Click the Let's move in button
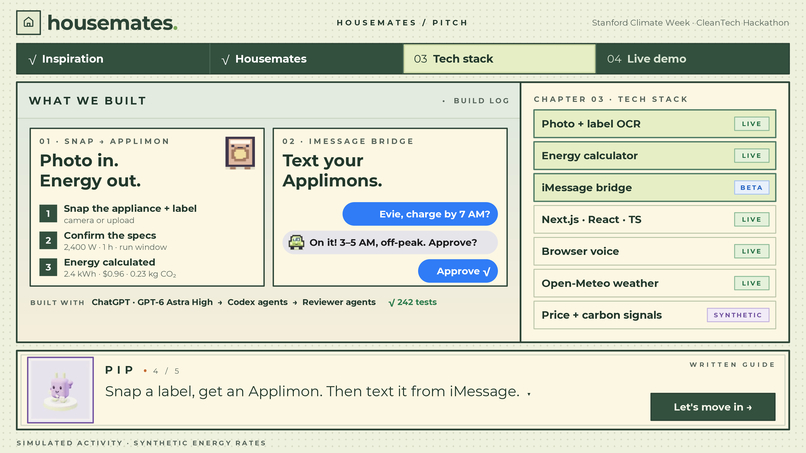The height and width of the screenshot is (453, 806). (x=713, y=407)
